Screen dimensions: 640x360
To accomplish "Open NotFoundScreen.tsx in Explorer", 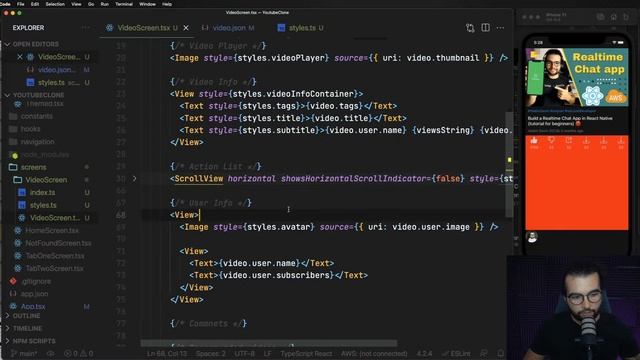I will pos(58,243).
